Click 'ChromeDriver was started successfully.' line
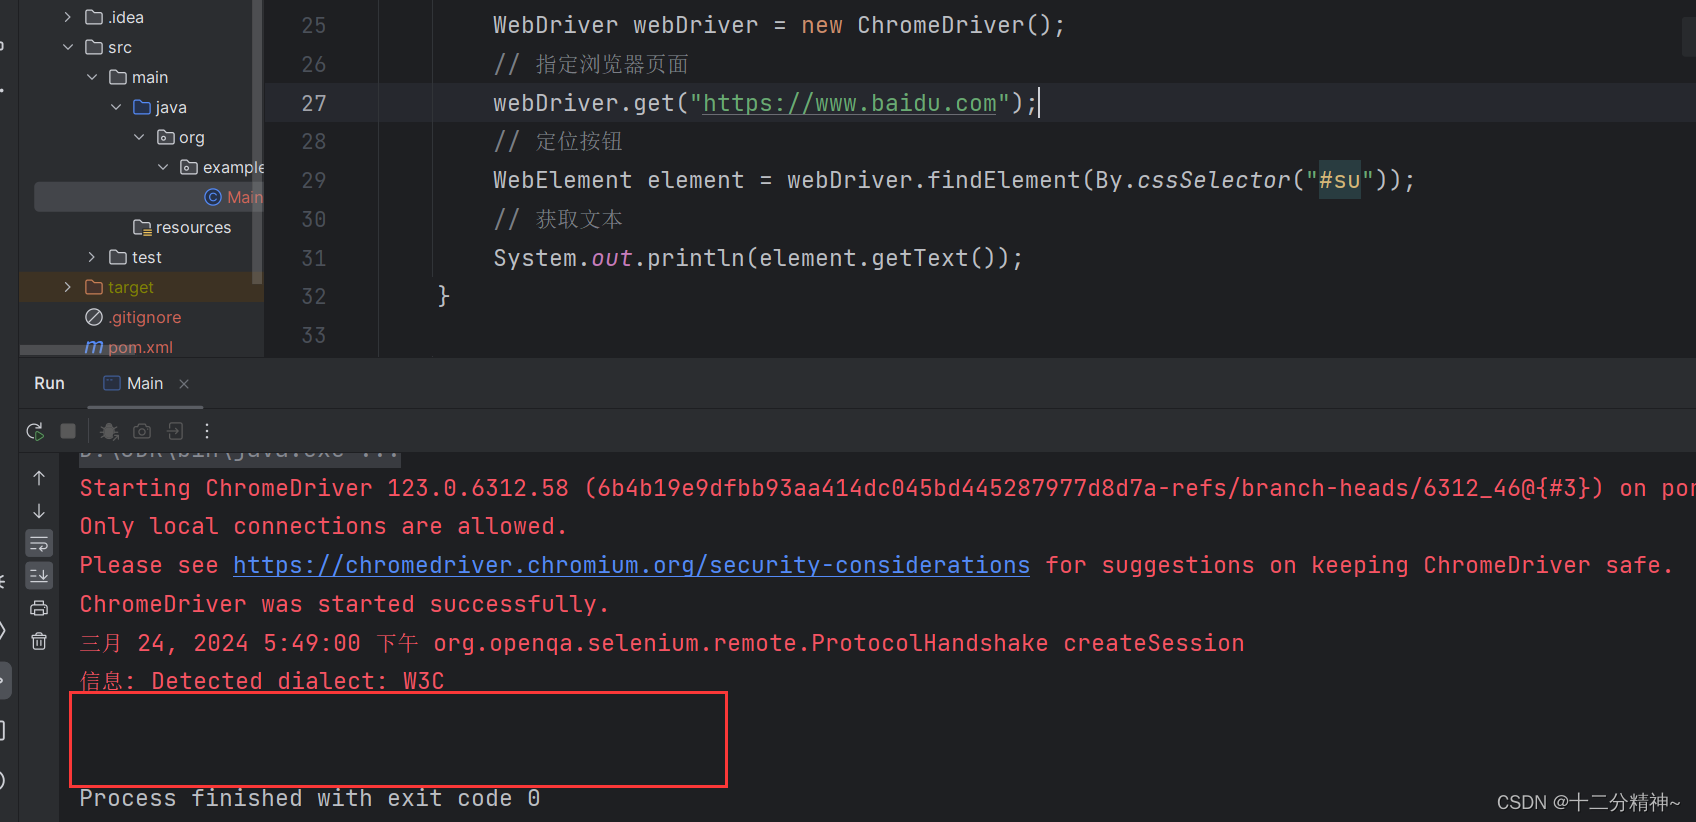Viewport: 1696px width, 822px height. pos(344,604)
